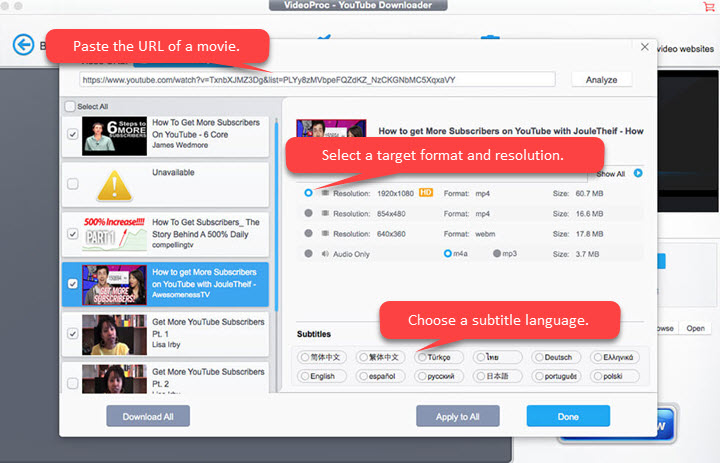Click the video icon in 854x480 row
This screenshot has height=463, width=720.
[325, 213]
